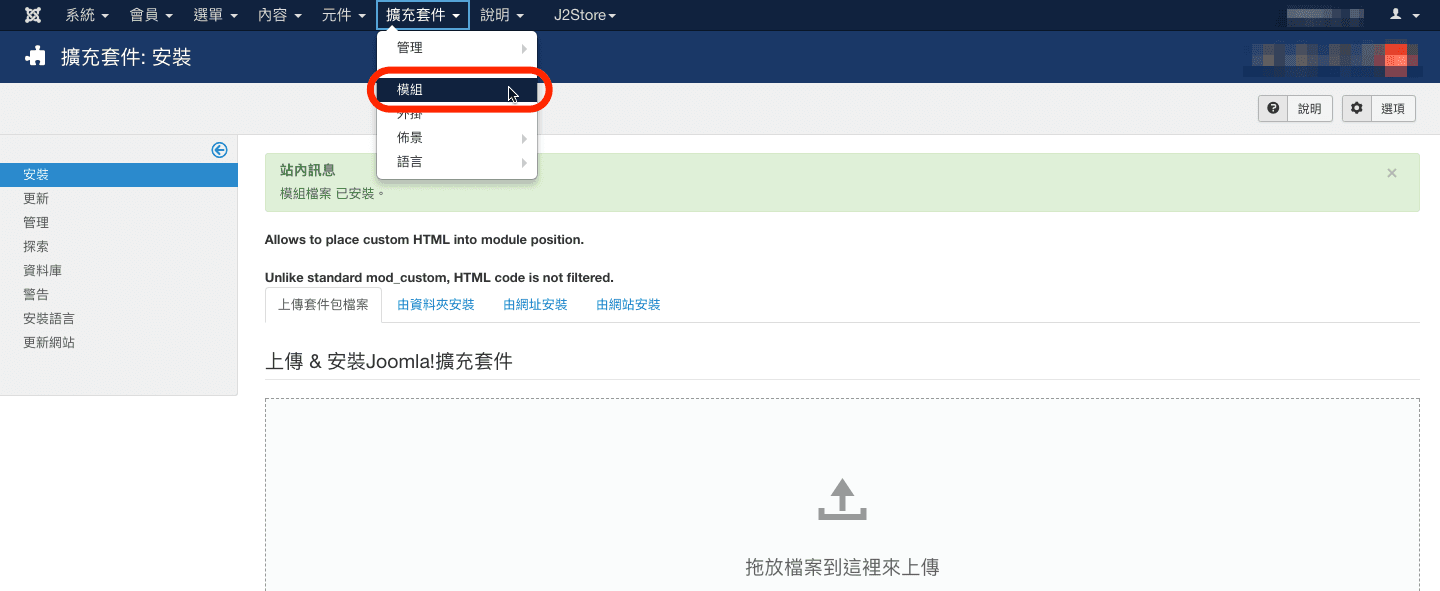Screen dimensions: 1440x591
Task: Click the 說明 help button
Action: [1294, 109]
